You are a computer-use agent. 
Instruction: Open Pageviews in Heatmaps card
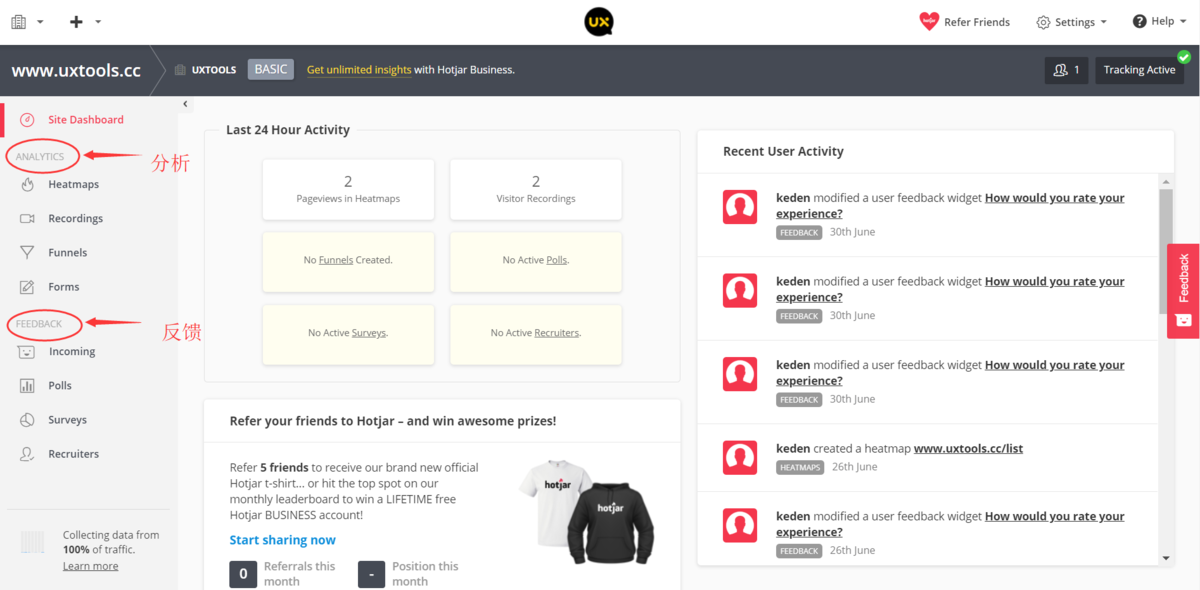[x=348, y=189]
